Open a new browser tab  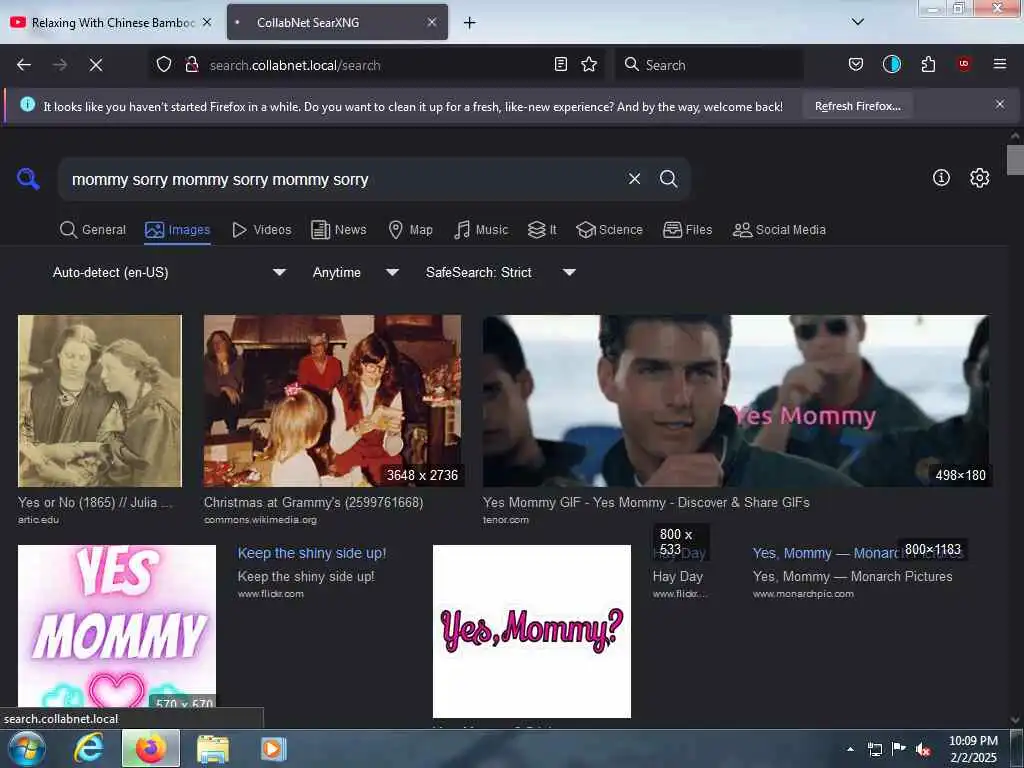[x=469, y=23]
